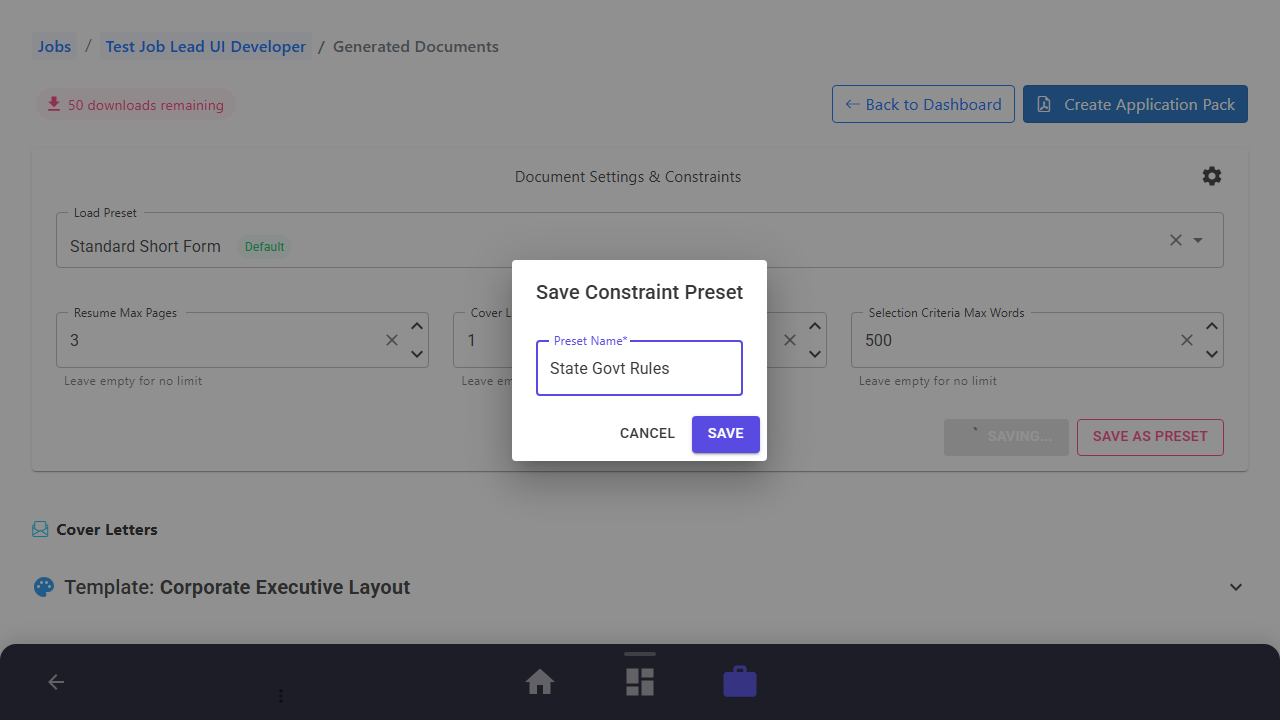
Task: Increase Selection Criteria Max Words
Action: point(1212,326)
